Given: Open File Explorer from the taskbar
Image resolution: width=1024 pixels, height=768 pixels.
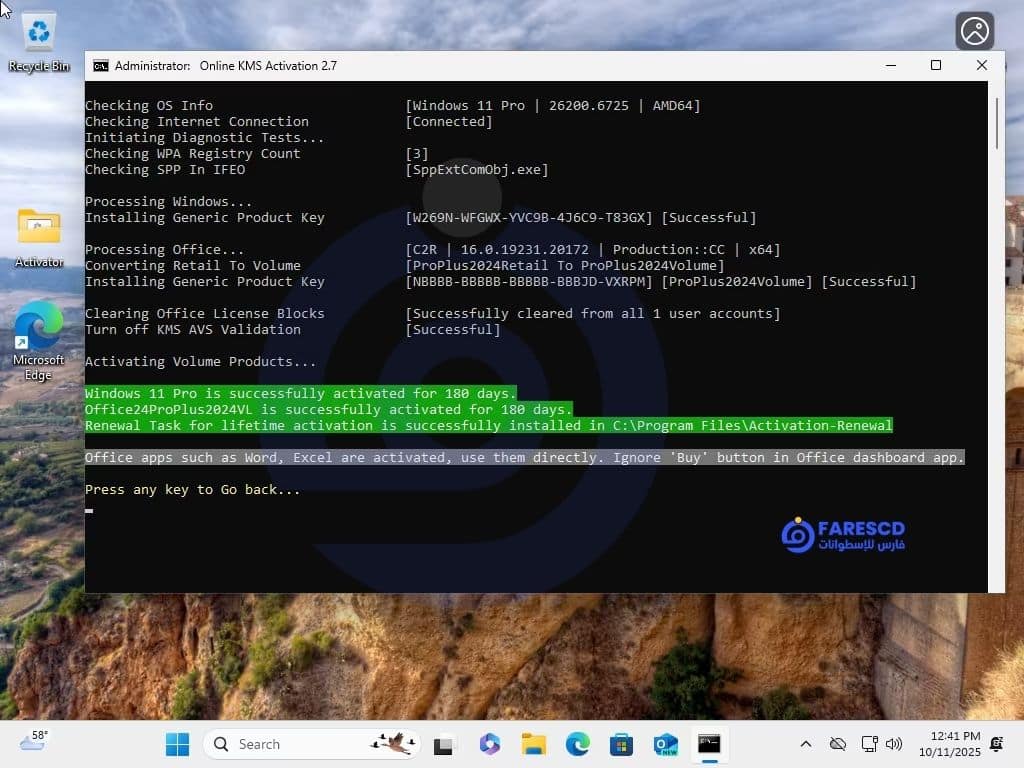Looking at the screenshot, I should click(x=533, y=744).
